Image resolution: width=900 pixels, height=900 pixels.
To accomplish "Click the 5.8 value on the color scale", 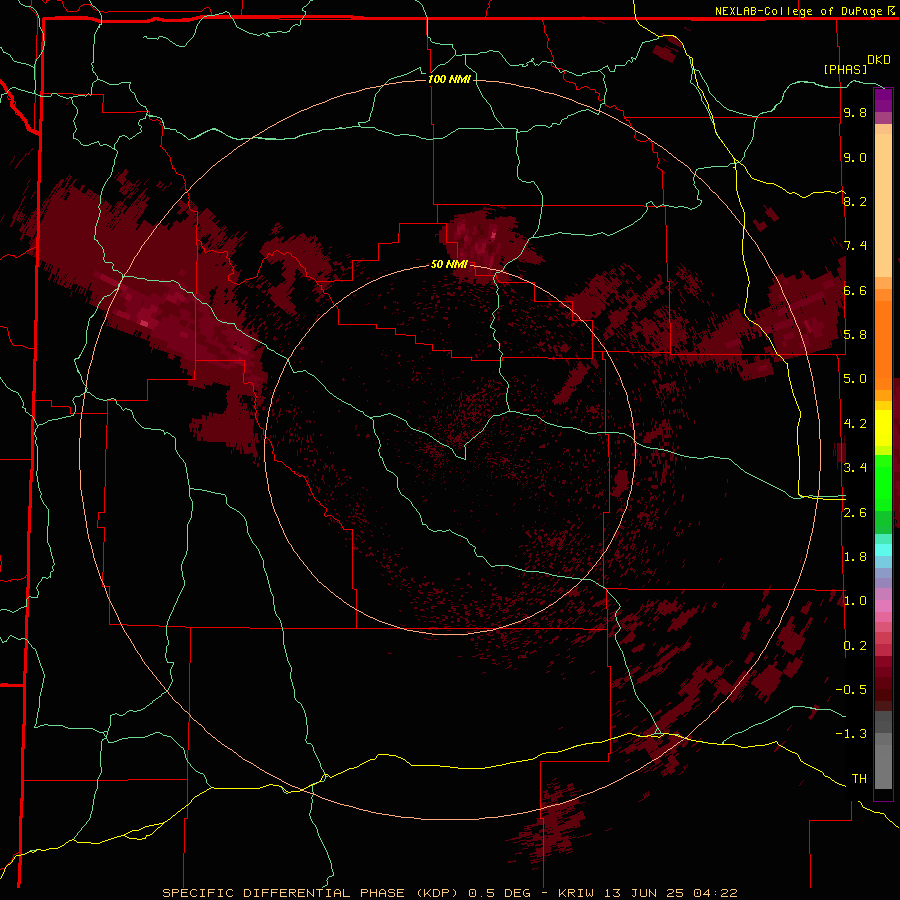I will 855,335.
